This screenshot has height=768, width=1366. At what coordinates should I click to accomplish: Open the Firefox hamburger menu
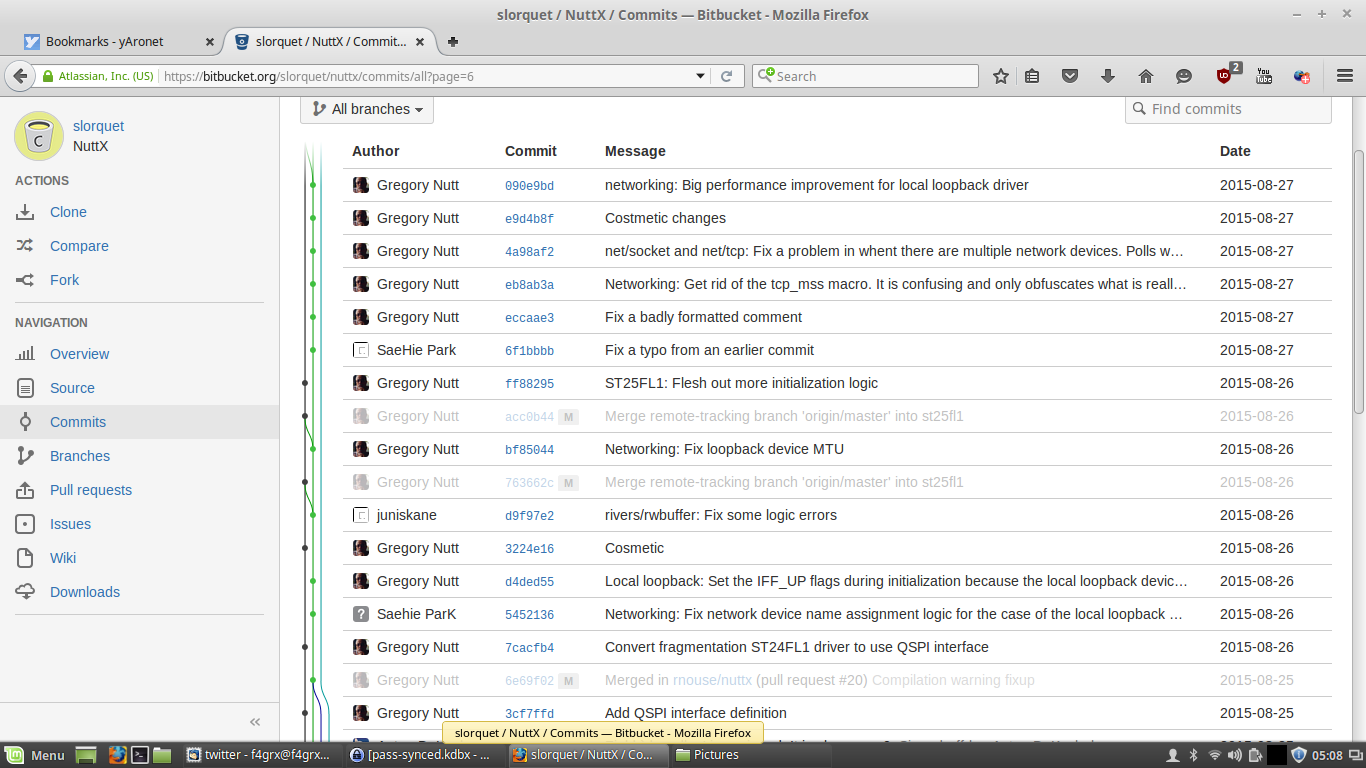pyautogui.click(x=1345, y=76)
